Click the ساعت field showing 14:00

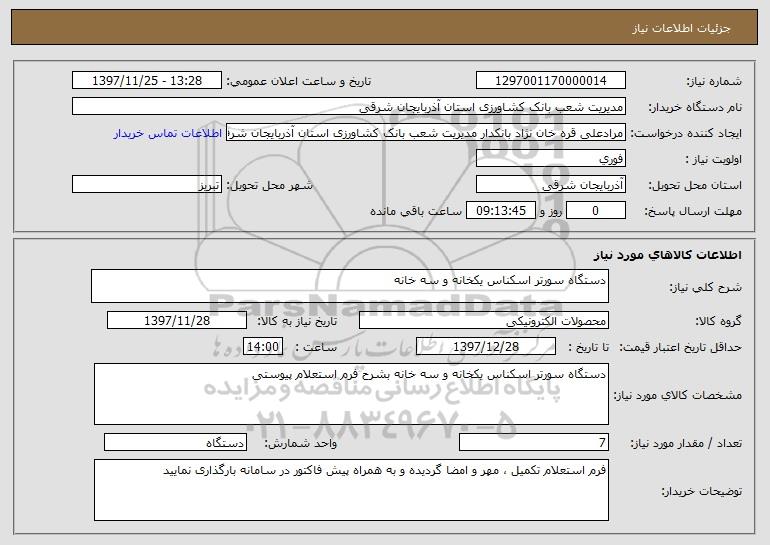(263, 347)
